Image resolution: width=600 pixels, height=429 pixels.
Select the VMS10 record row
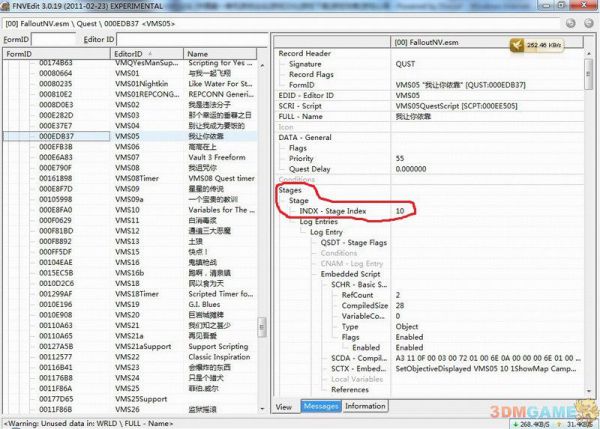click(130, 210)
